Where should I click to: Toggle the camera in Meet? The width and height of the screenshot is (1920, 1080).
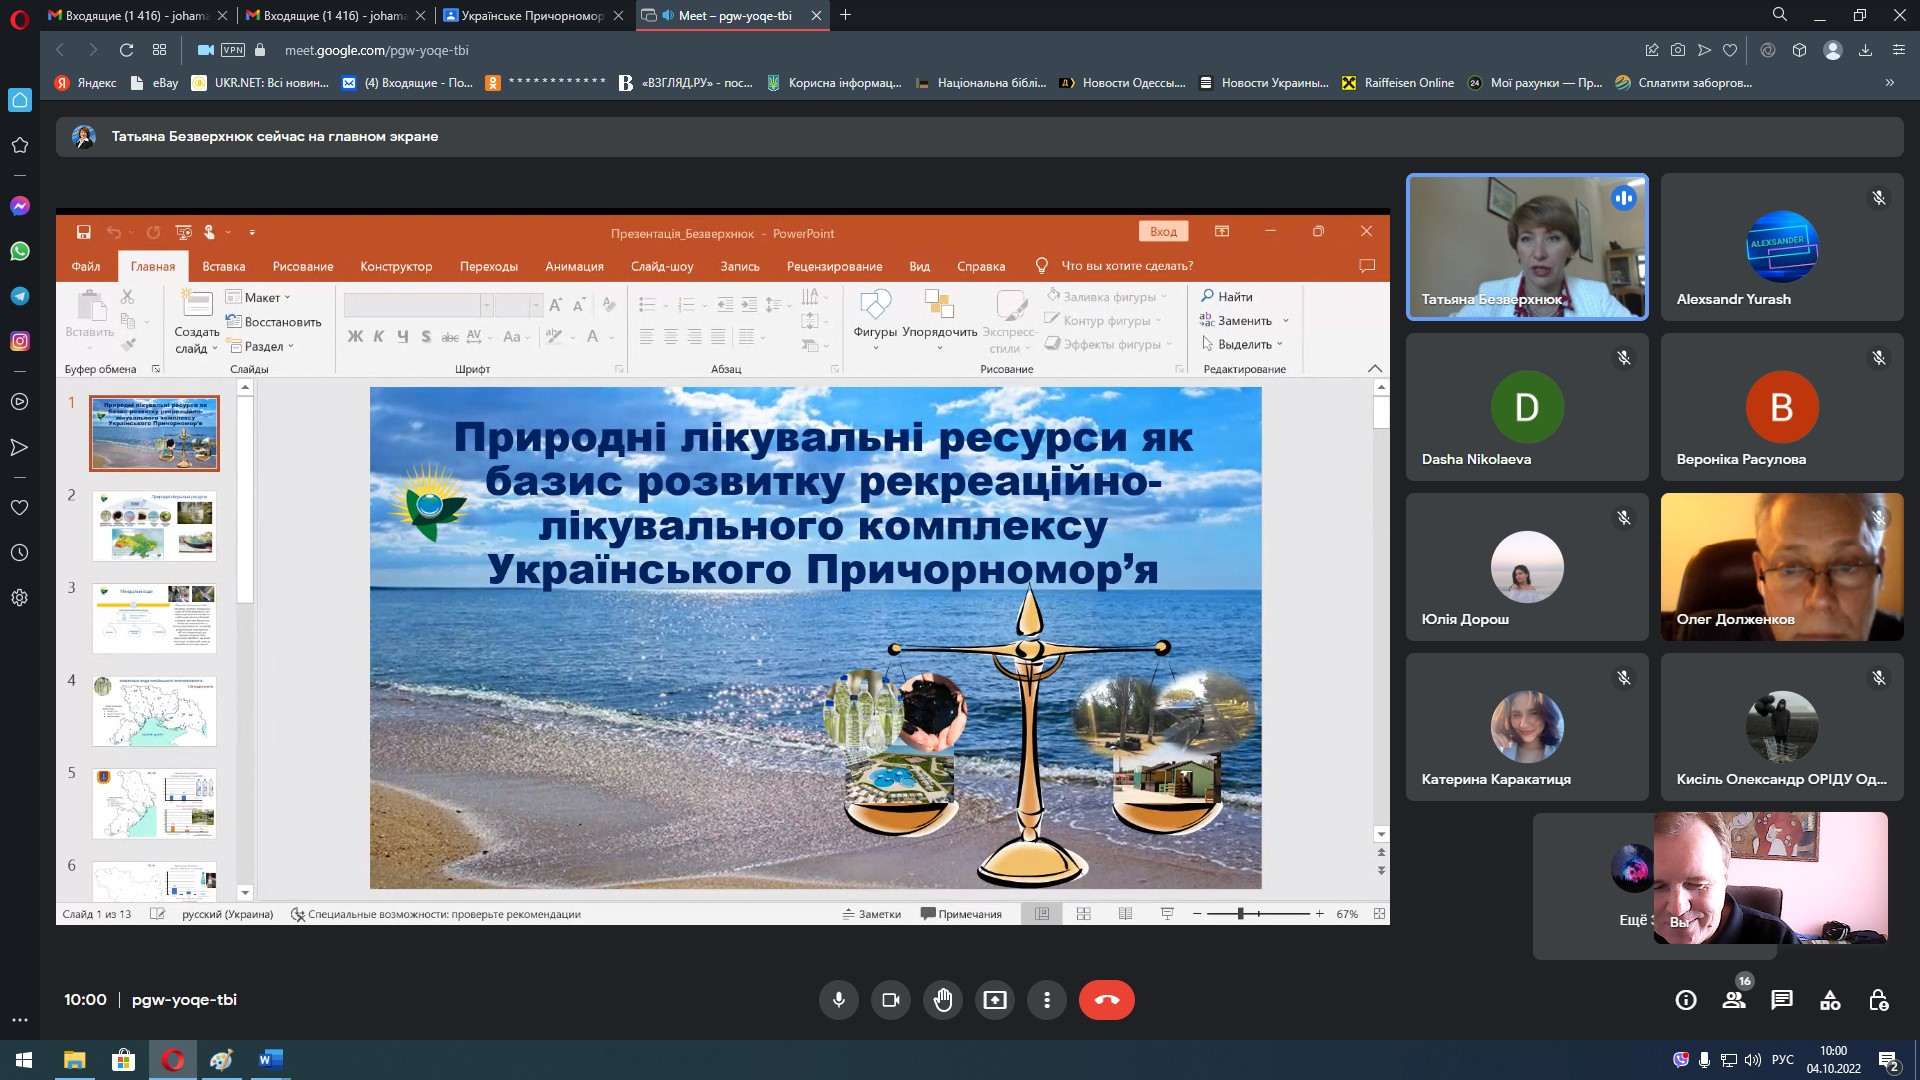[x=890, y=1000]
